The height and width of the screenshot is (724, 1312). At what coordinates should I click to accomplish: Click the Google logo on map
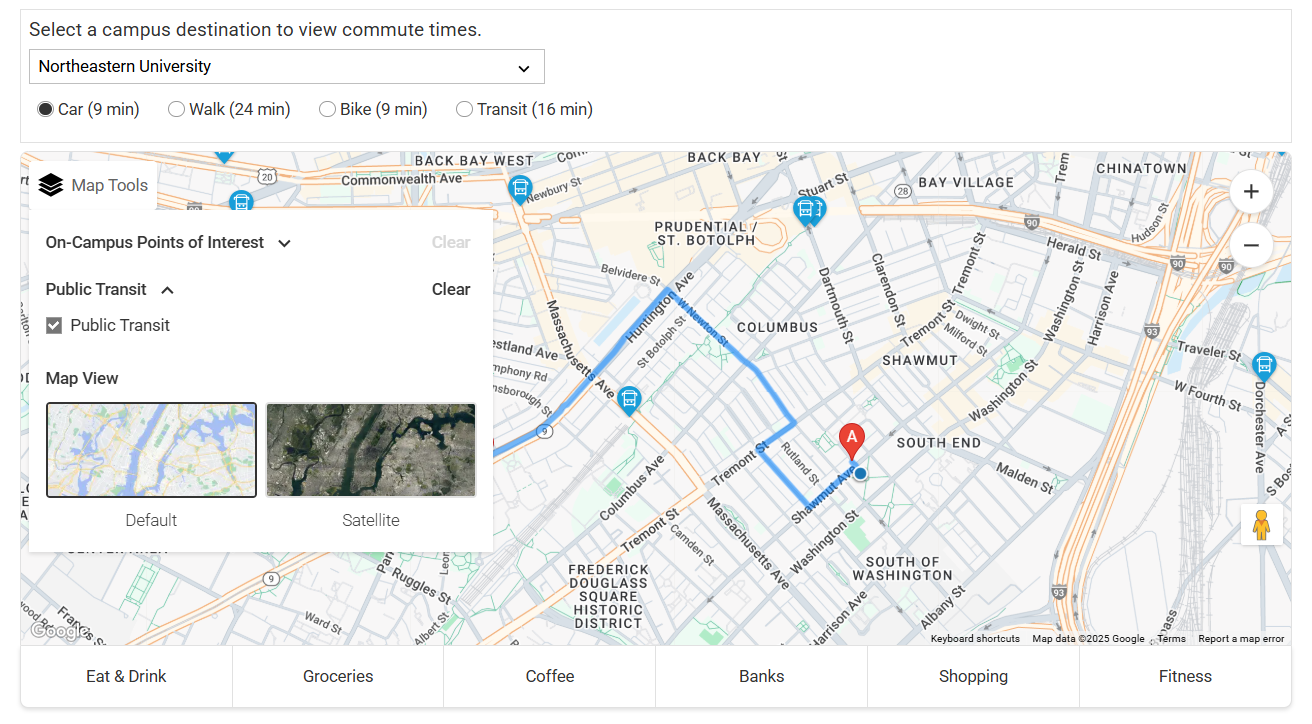(x=58, y=631)
